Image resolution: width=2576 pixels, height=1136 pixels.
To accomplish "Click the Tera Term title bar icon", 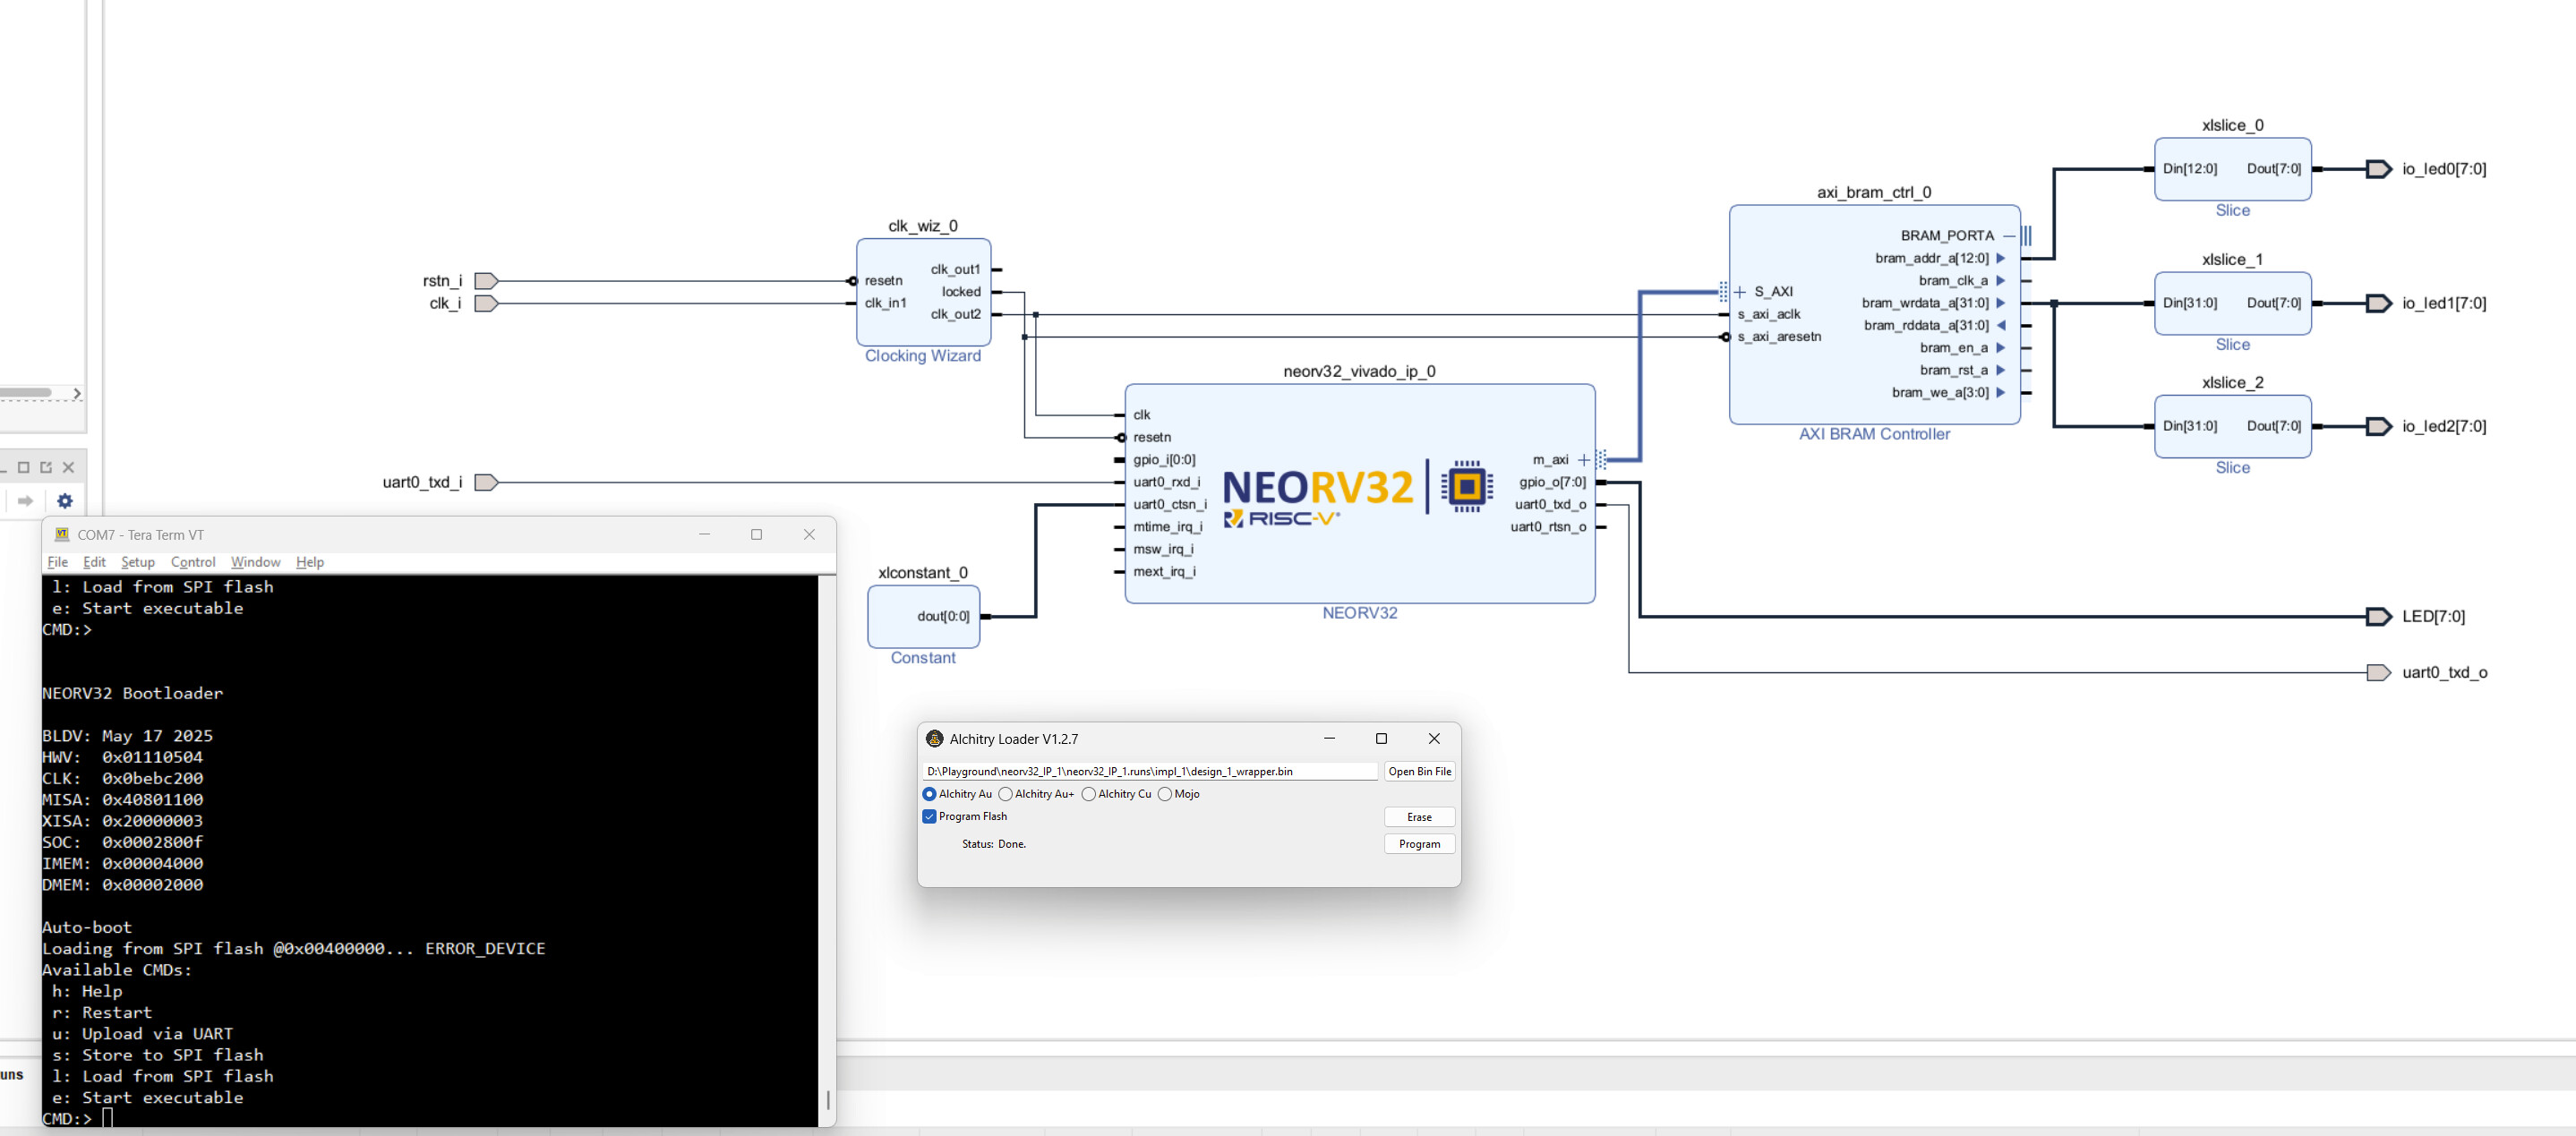I will click(62, 534).
